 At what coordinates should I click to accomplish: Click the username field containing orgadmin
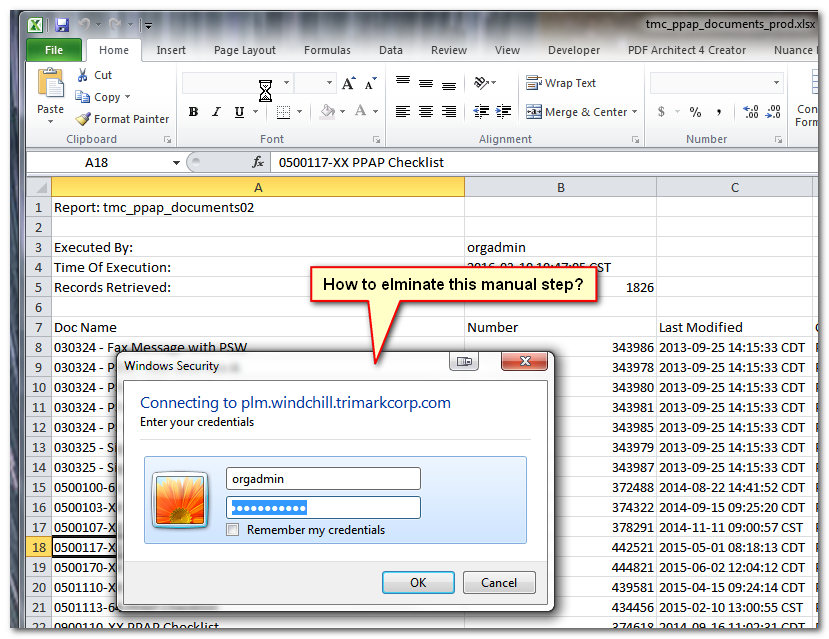(x=323, y=479)
